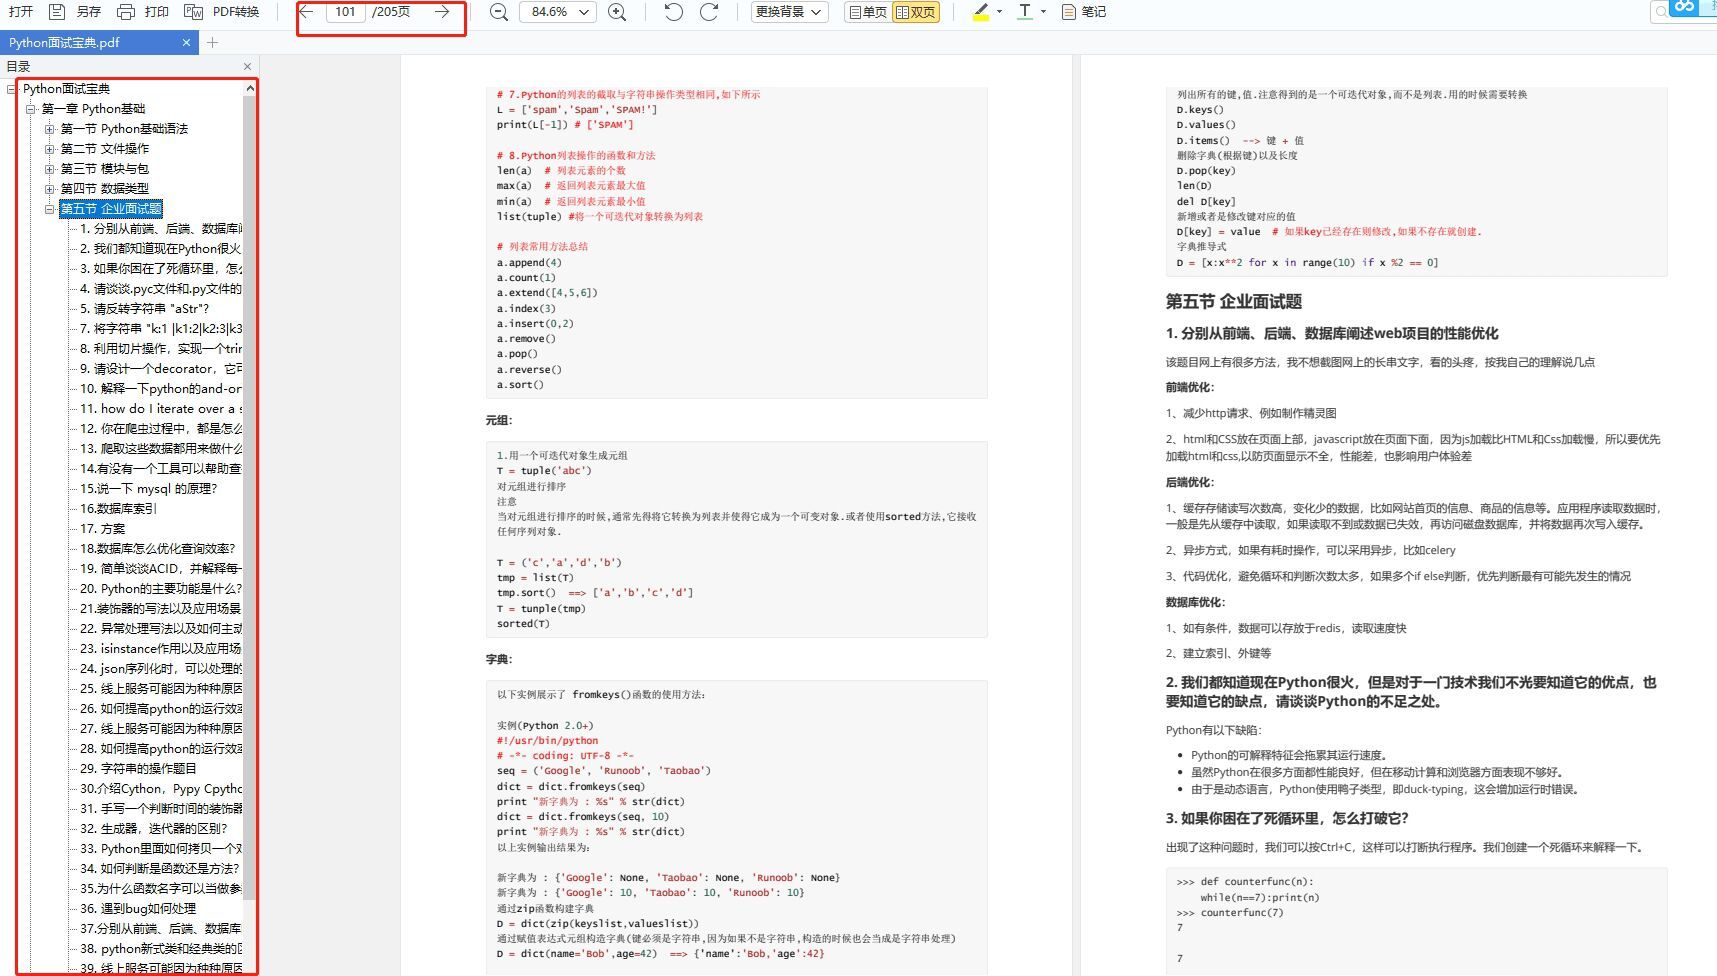Viewport: 1717px width, 976px height.
Task: Select 第四节 数据类型 in outline
Action: point(104,189)
